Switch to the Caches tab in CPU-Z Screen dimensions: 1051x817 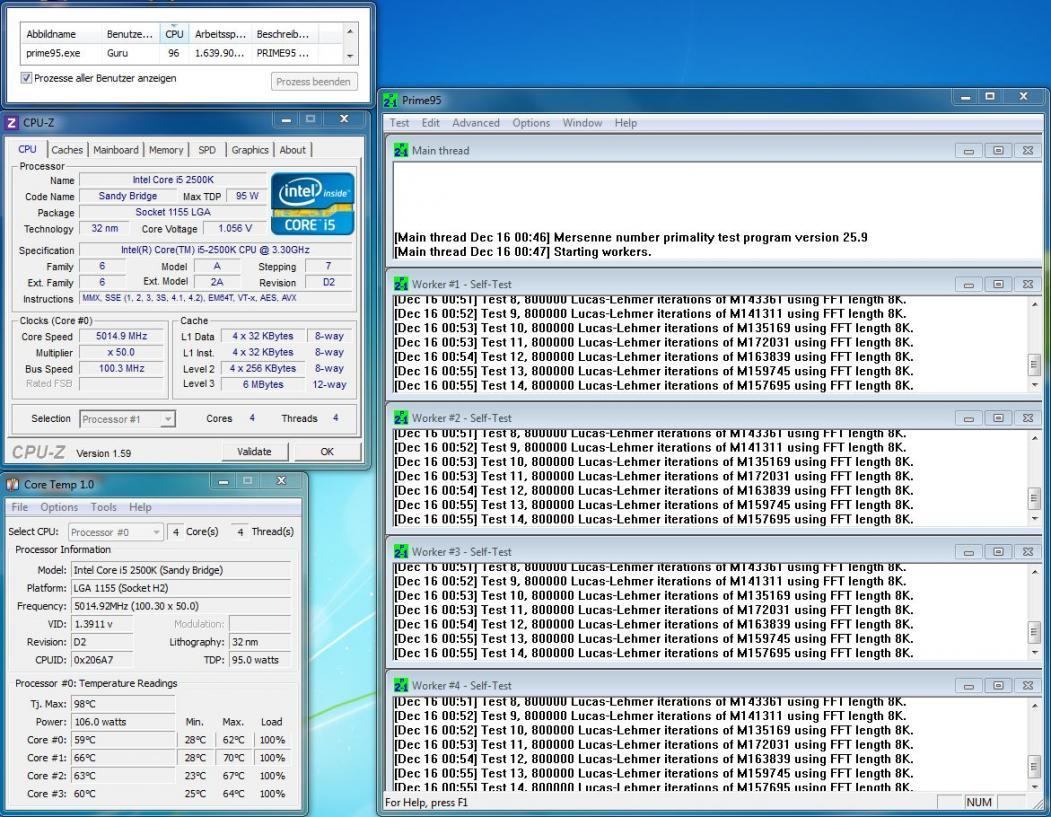coord(67,150)
